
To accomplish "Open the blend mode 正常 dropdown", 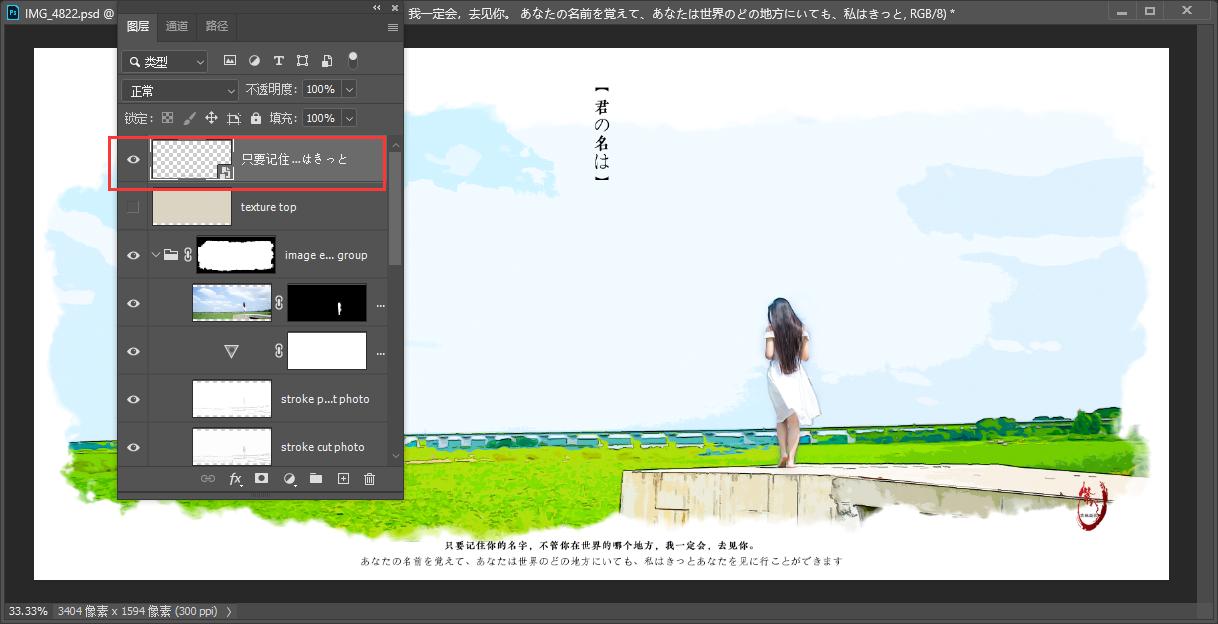I will click(180, 90).
